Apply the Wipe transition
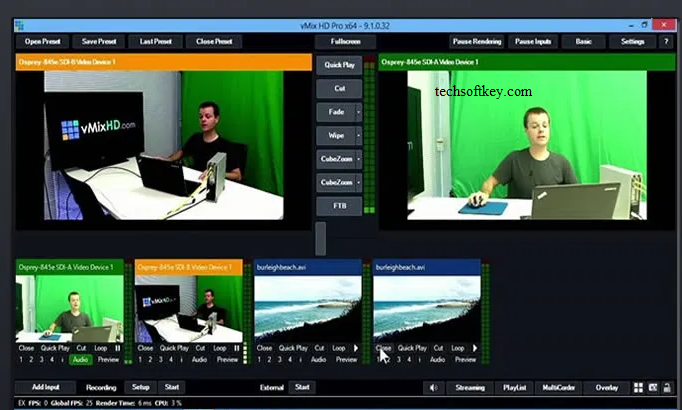This screenshot has width=682, height=410. [336, 136]
